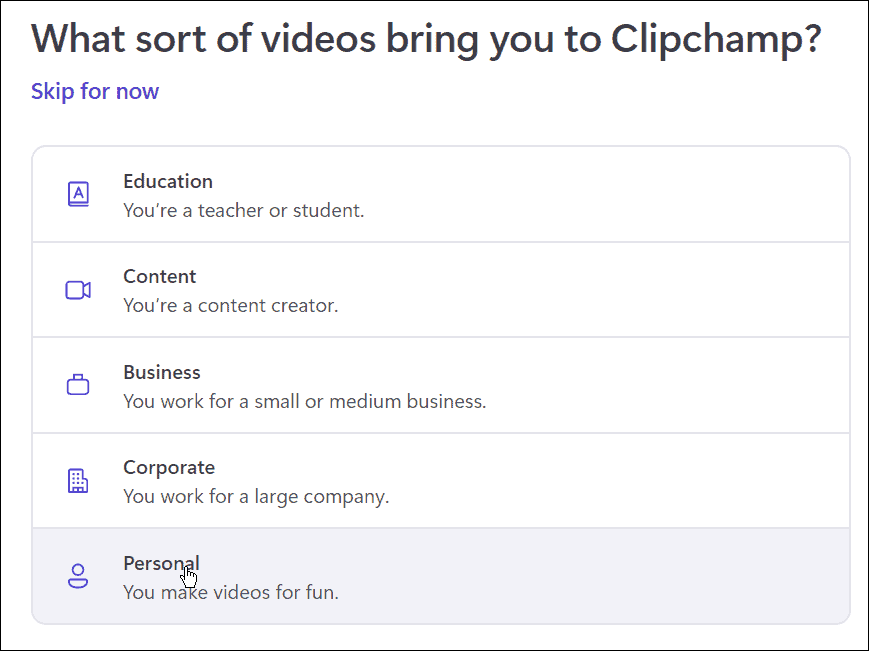Select the Content creator option

[x=440, y=290]
